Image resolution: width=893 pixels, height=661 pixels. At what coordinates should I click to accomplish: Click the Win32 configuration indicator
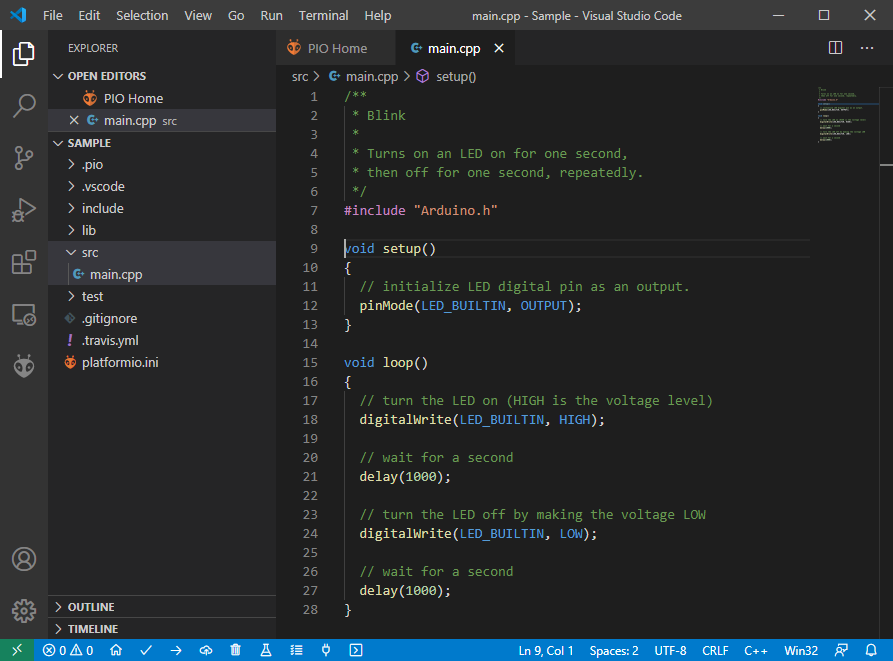[x=801, y=650]
